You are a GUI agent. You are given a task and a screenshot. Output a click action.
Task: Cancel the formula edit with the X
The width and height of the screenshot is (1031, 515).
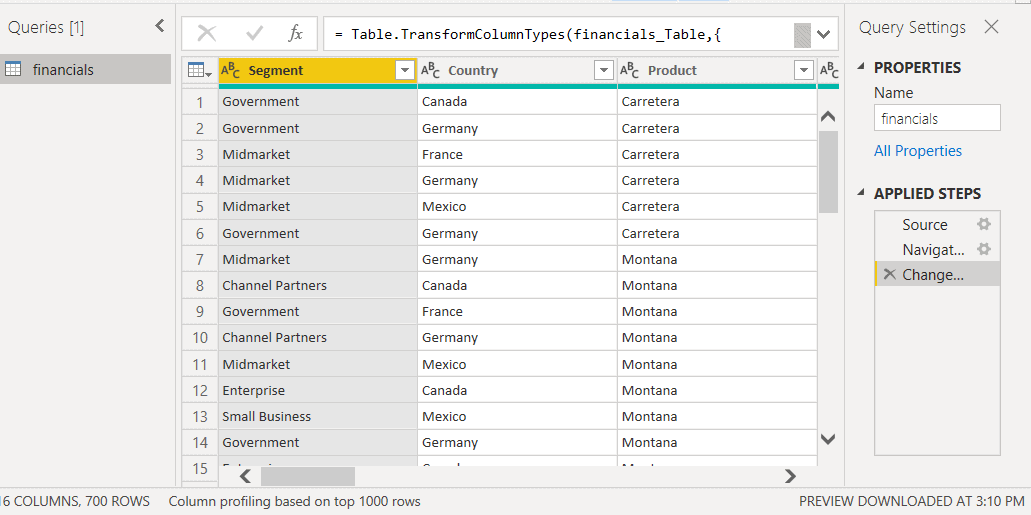click(x=207, y=34)
